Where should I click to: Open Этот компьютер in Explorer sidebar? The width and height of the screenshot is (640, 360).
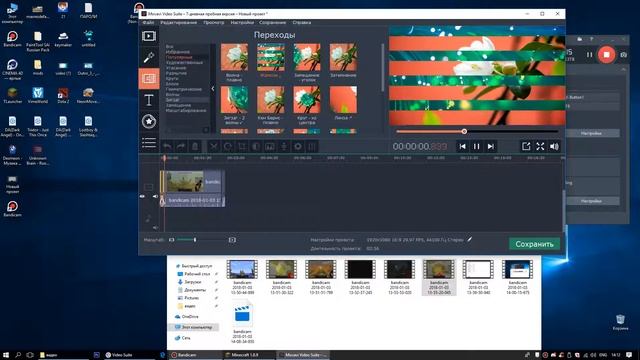pyautogui.click(x=194, y=327)
